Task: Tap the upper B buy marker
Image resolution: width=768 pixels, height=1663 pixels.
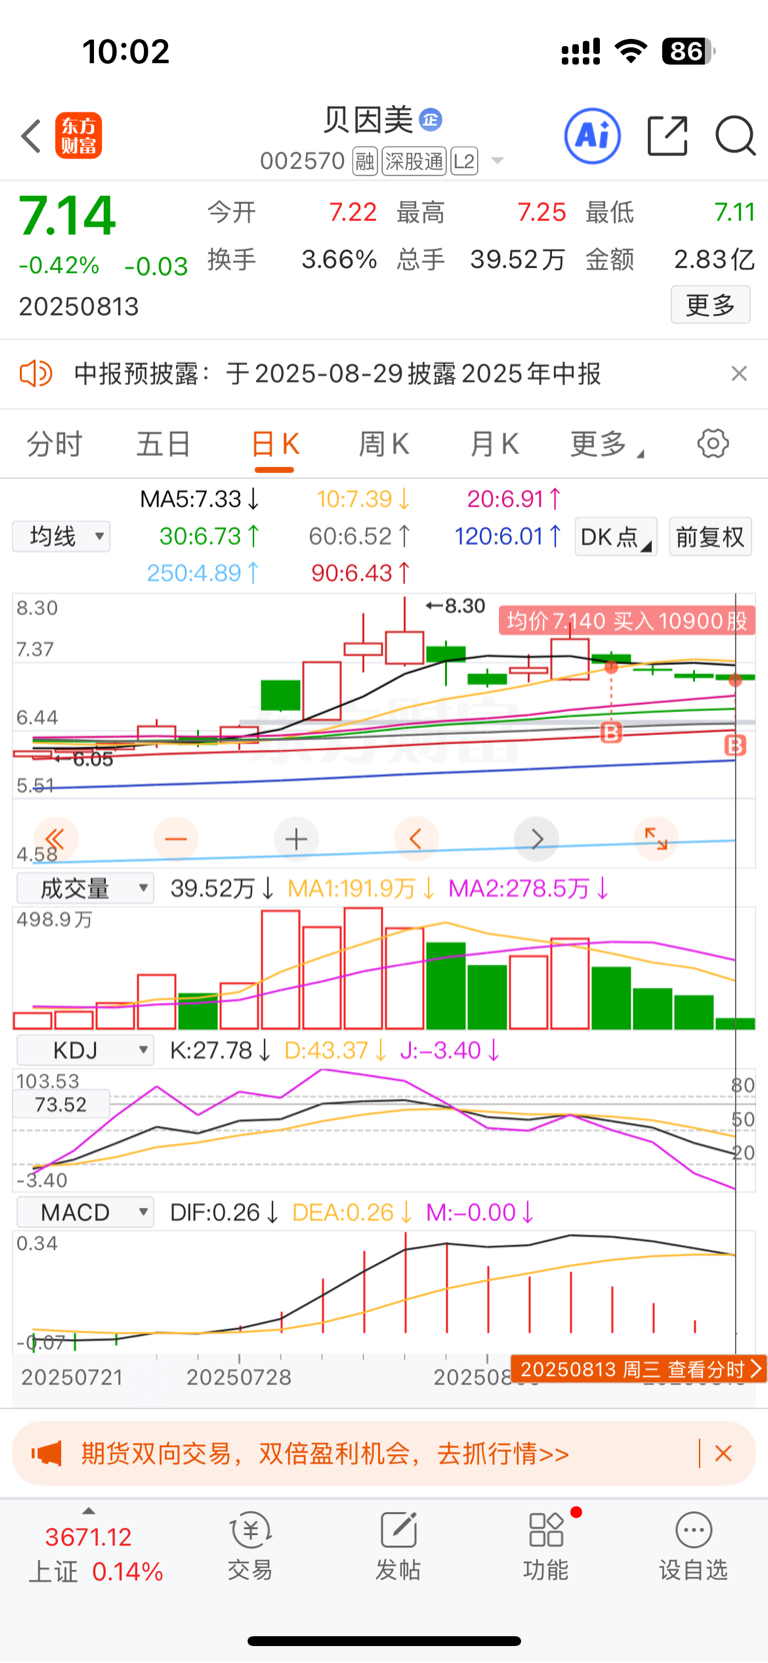Action: pos(611,733)
